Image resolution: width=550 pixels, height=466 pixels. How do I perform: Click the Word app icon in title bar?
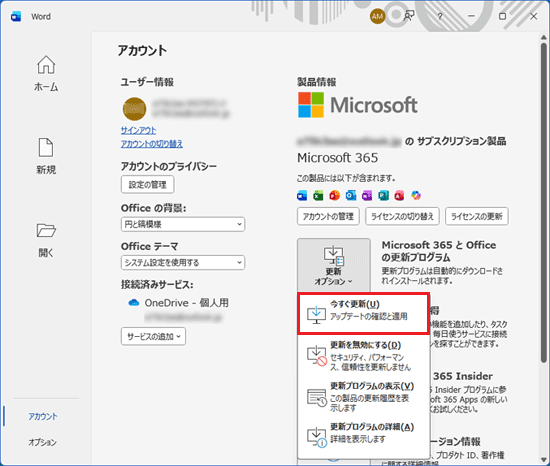coord(16,16)
